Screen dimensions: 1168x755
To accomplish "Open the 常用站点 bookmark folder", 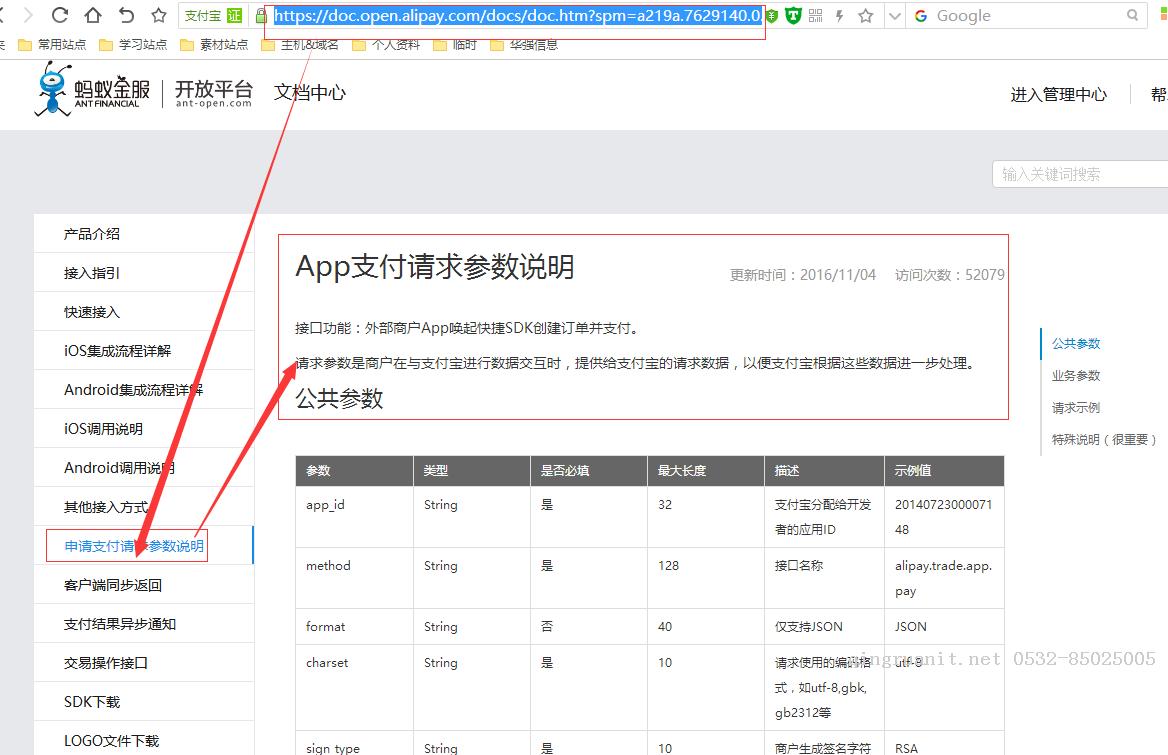I will point(52,45).
